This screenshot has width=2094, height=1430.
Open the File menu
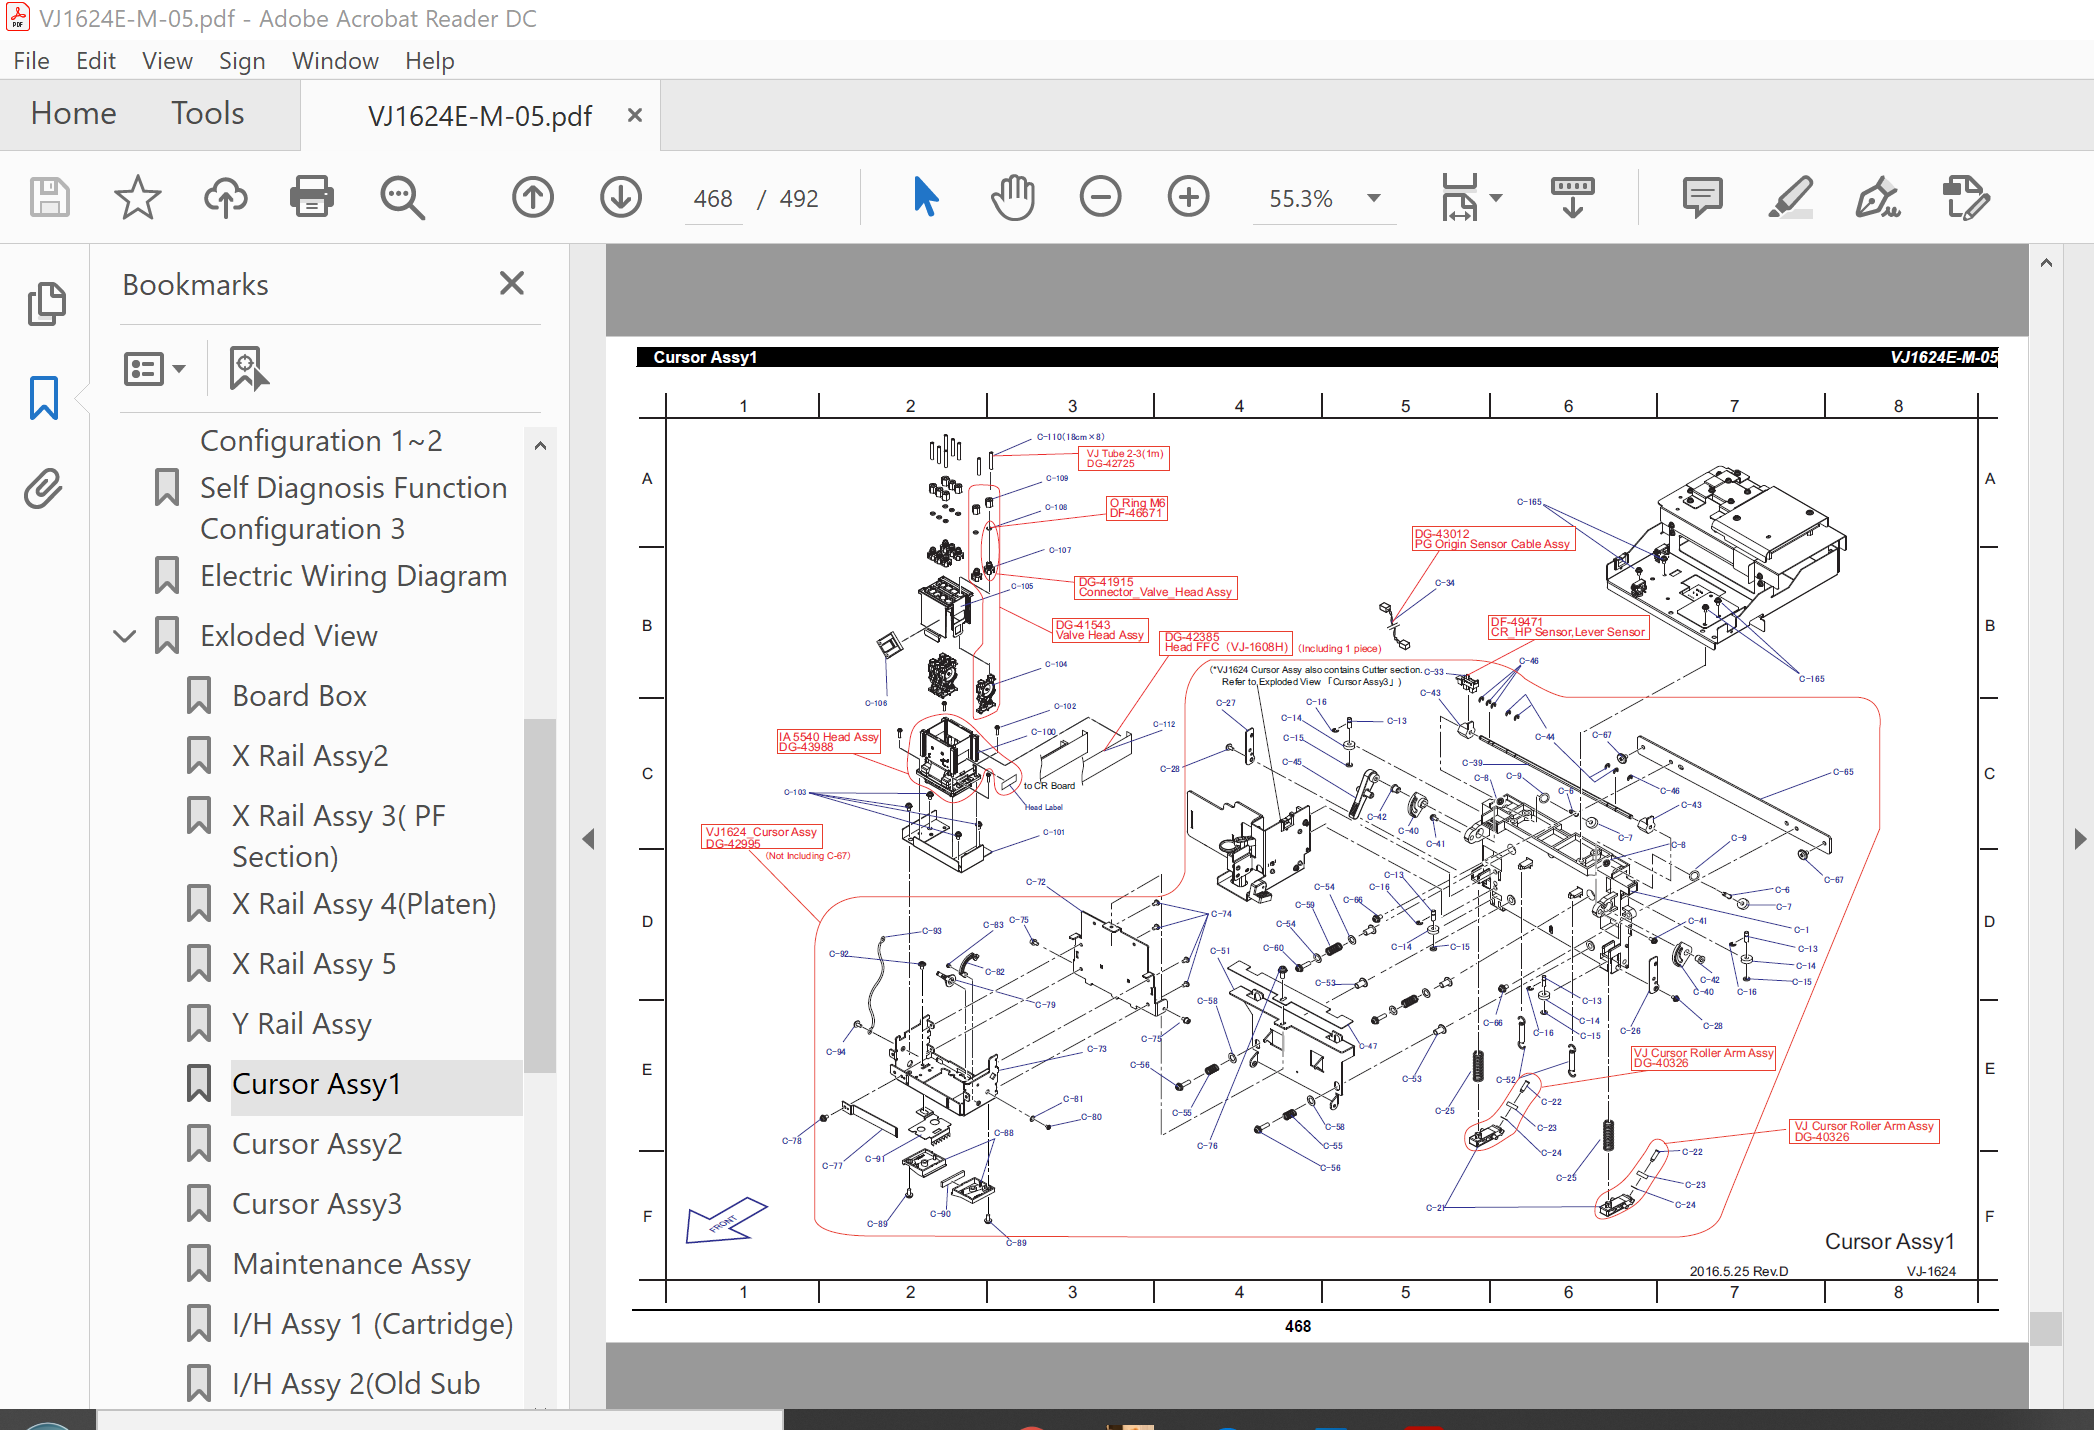click(31, 61)
